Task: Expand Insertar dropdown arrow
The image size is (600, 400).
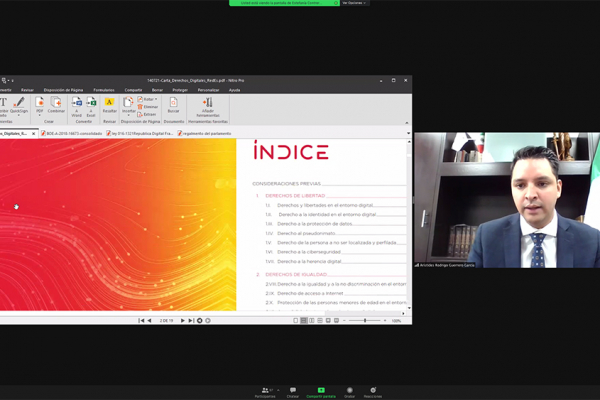Action: [128, 115]
